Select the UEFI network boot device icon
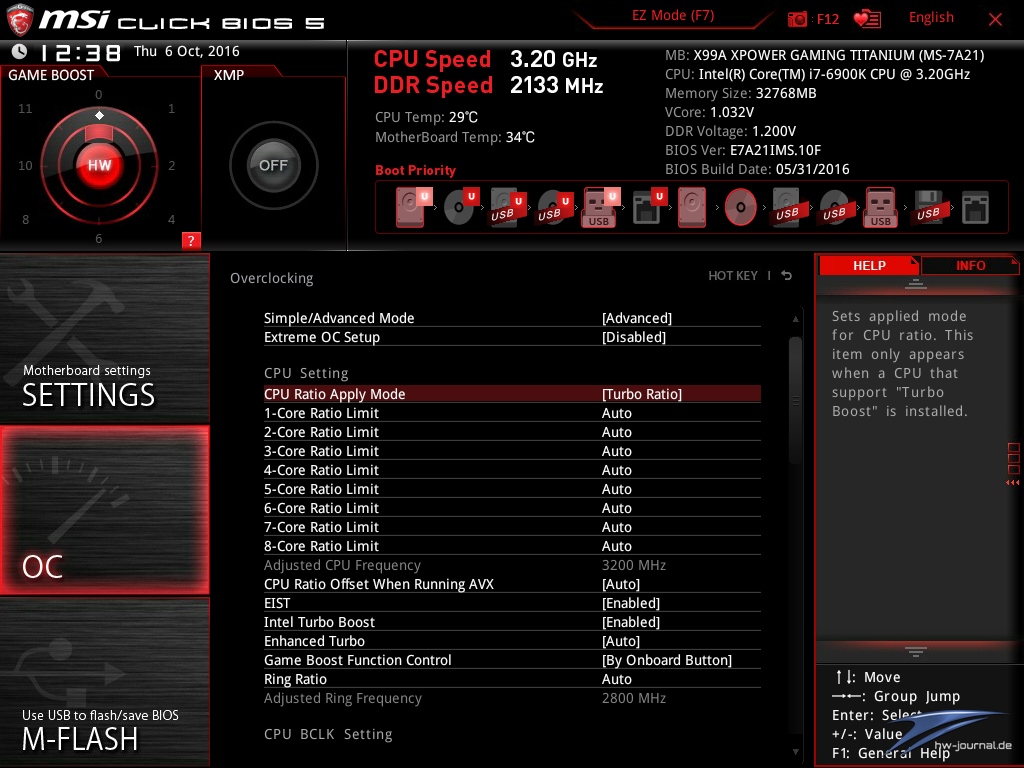Image resolution: width=1024 pixels, height=768 pixels. (649, 207)
